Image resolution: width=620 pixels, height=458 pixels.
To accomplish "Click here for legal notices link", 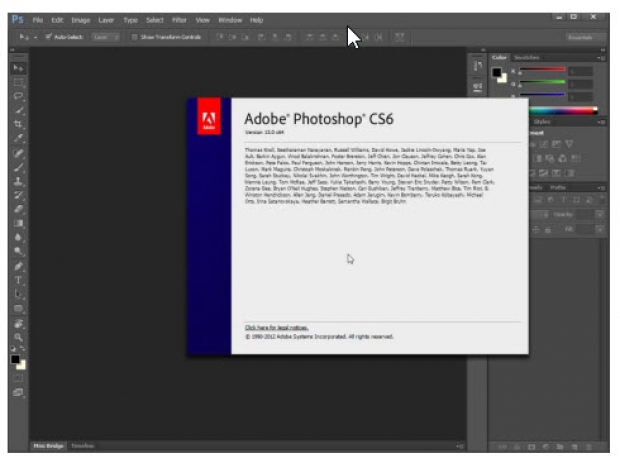I will [276, 327].
